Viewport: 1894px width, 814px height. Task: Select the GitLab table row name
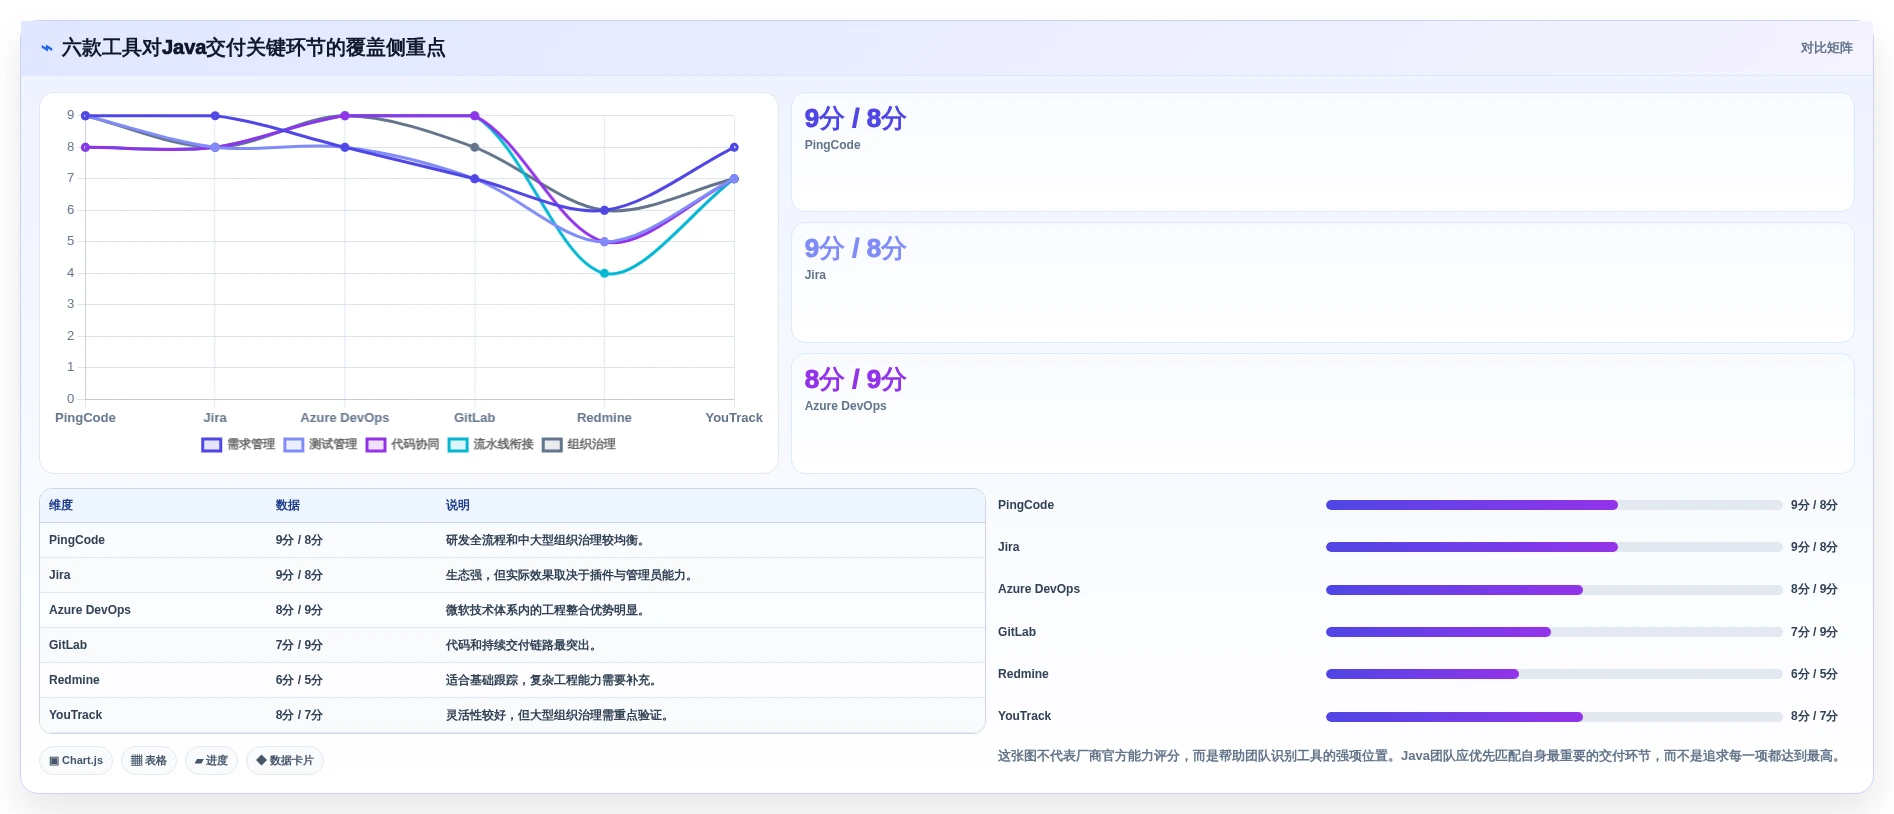click(x=68, y=645)
